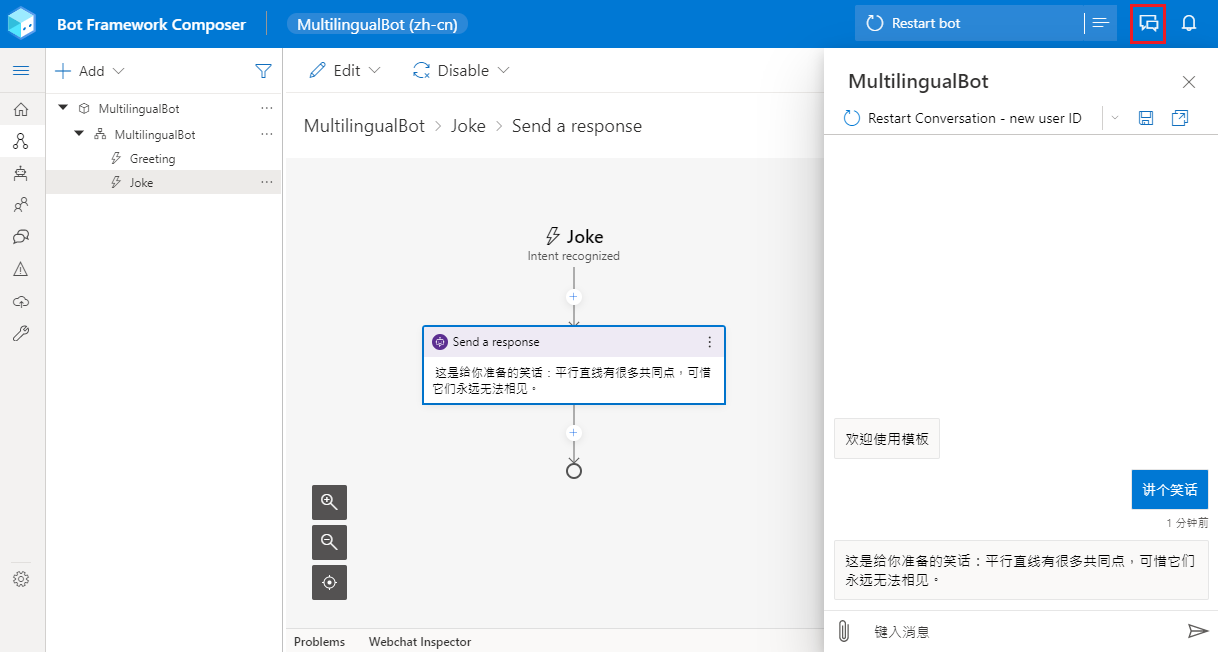Open the Package manager wrench icon in sidebar
Image resolution: width=1218 pixels, height=652 pixels.
(21, 333)
